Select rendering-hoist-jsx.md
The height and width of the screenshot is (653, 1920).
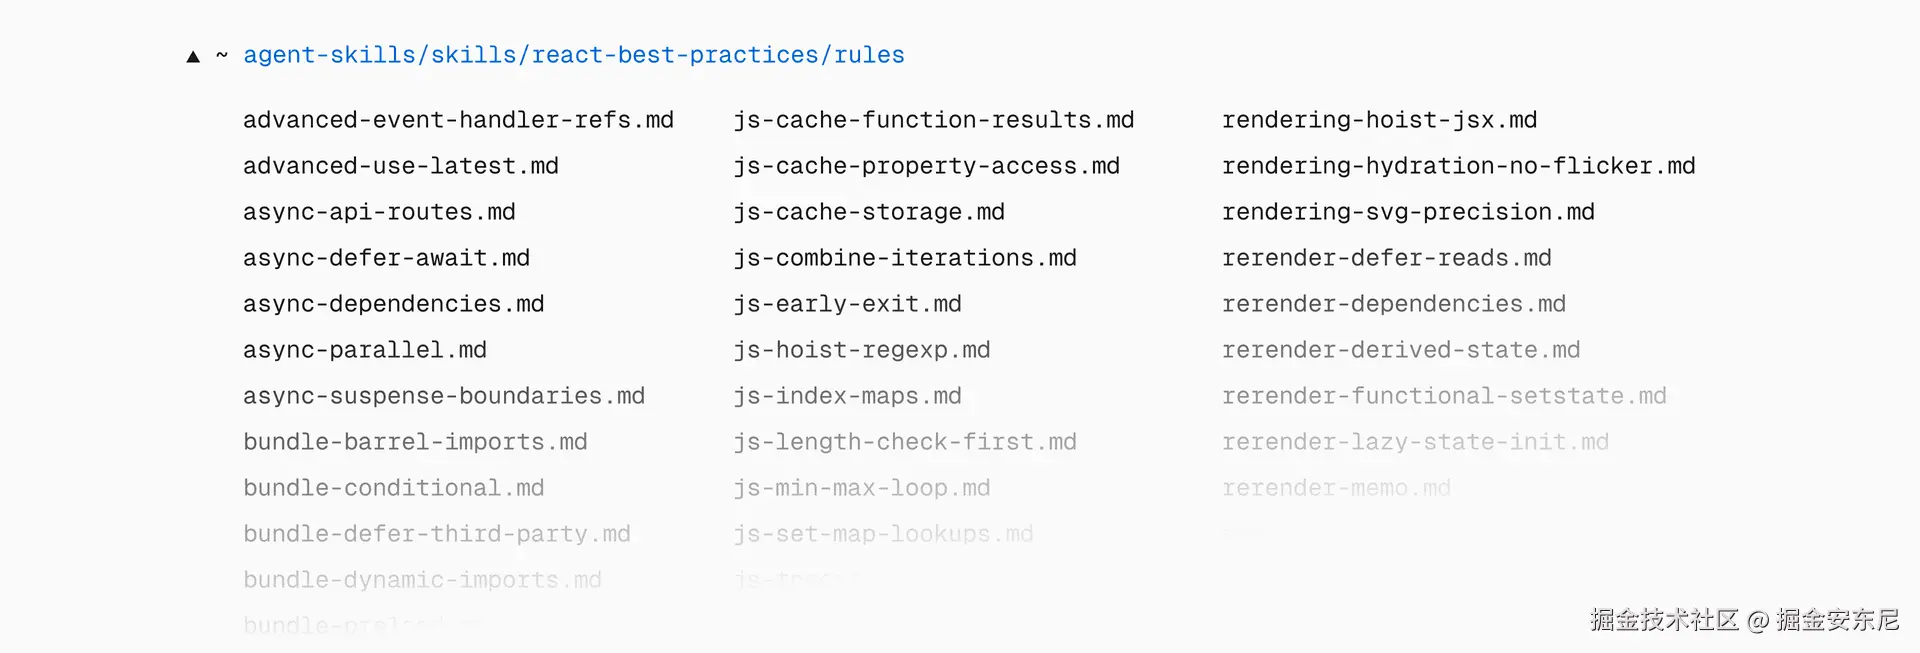[x=1379, y=120]
